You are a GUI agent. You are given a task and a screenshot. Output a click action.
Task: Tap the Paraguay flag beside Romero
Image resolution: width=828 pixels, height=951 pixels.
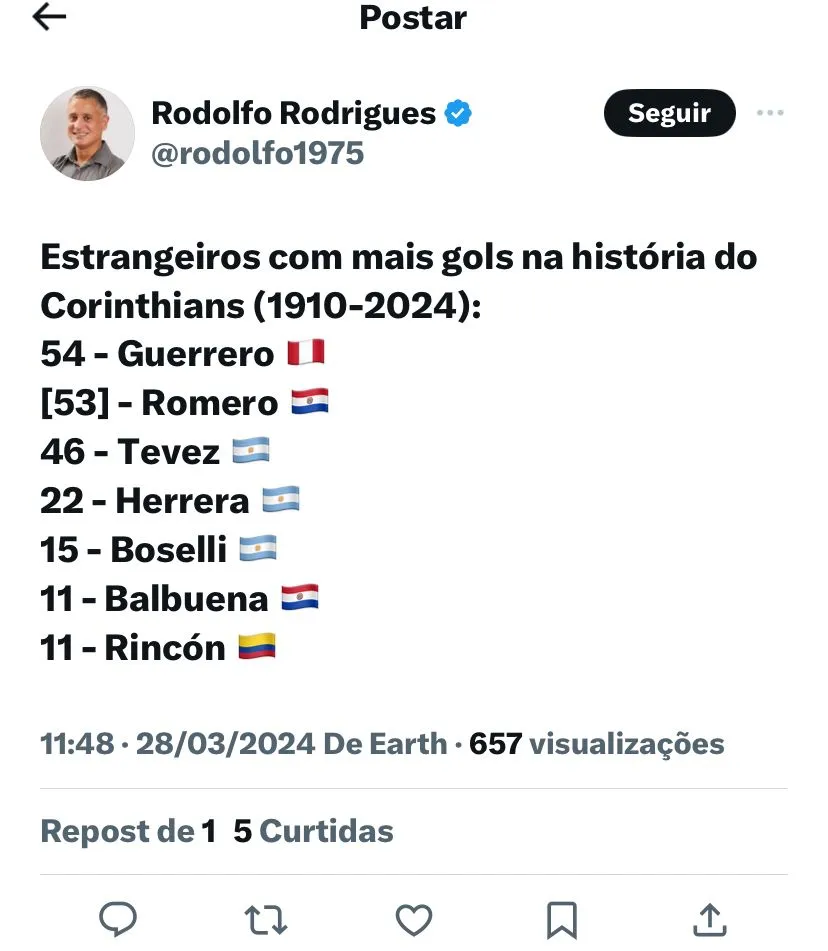pos(310,402)
